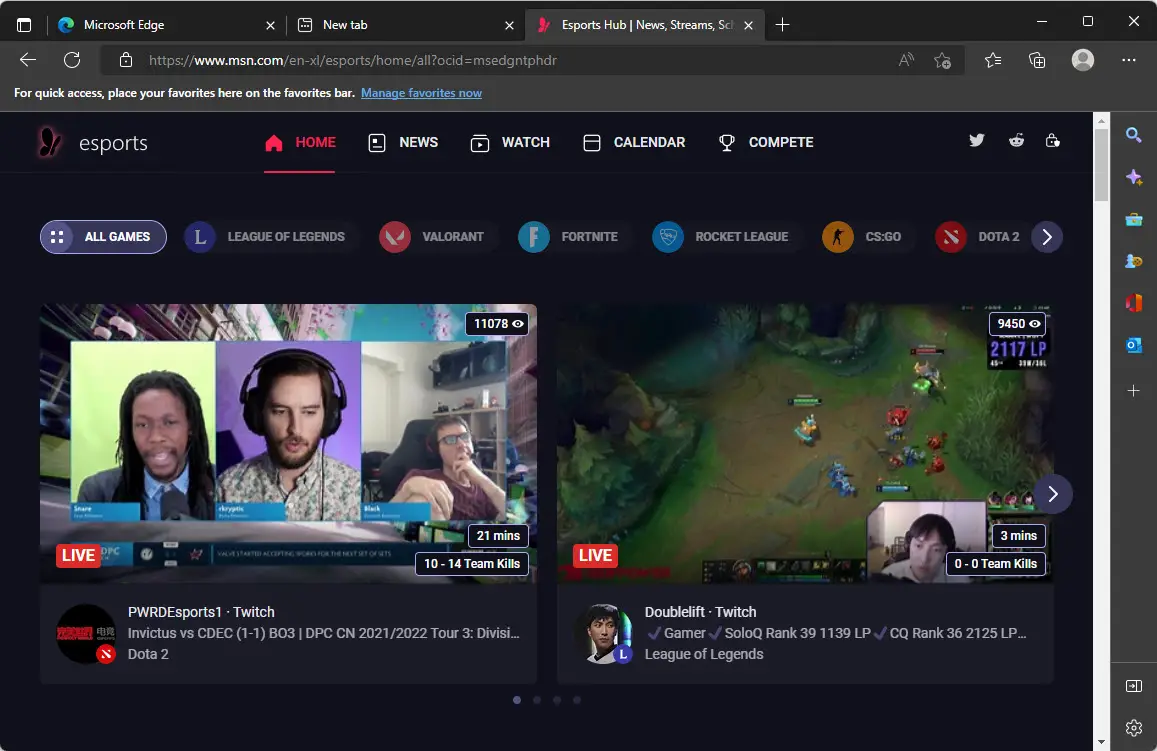Refresh the page
The image size is (1157, 751).
[x=72, y=60]
